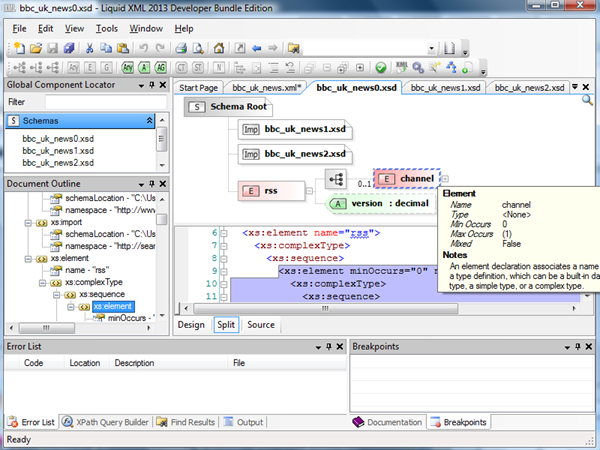Collapse xs:sequence node in Document Outline
The width and height of the screenshot is (600, 450).
(57, 295)
